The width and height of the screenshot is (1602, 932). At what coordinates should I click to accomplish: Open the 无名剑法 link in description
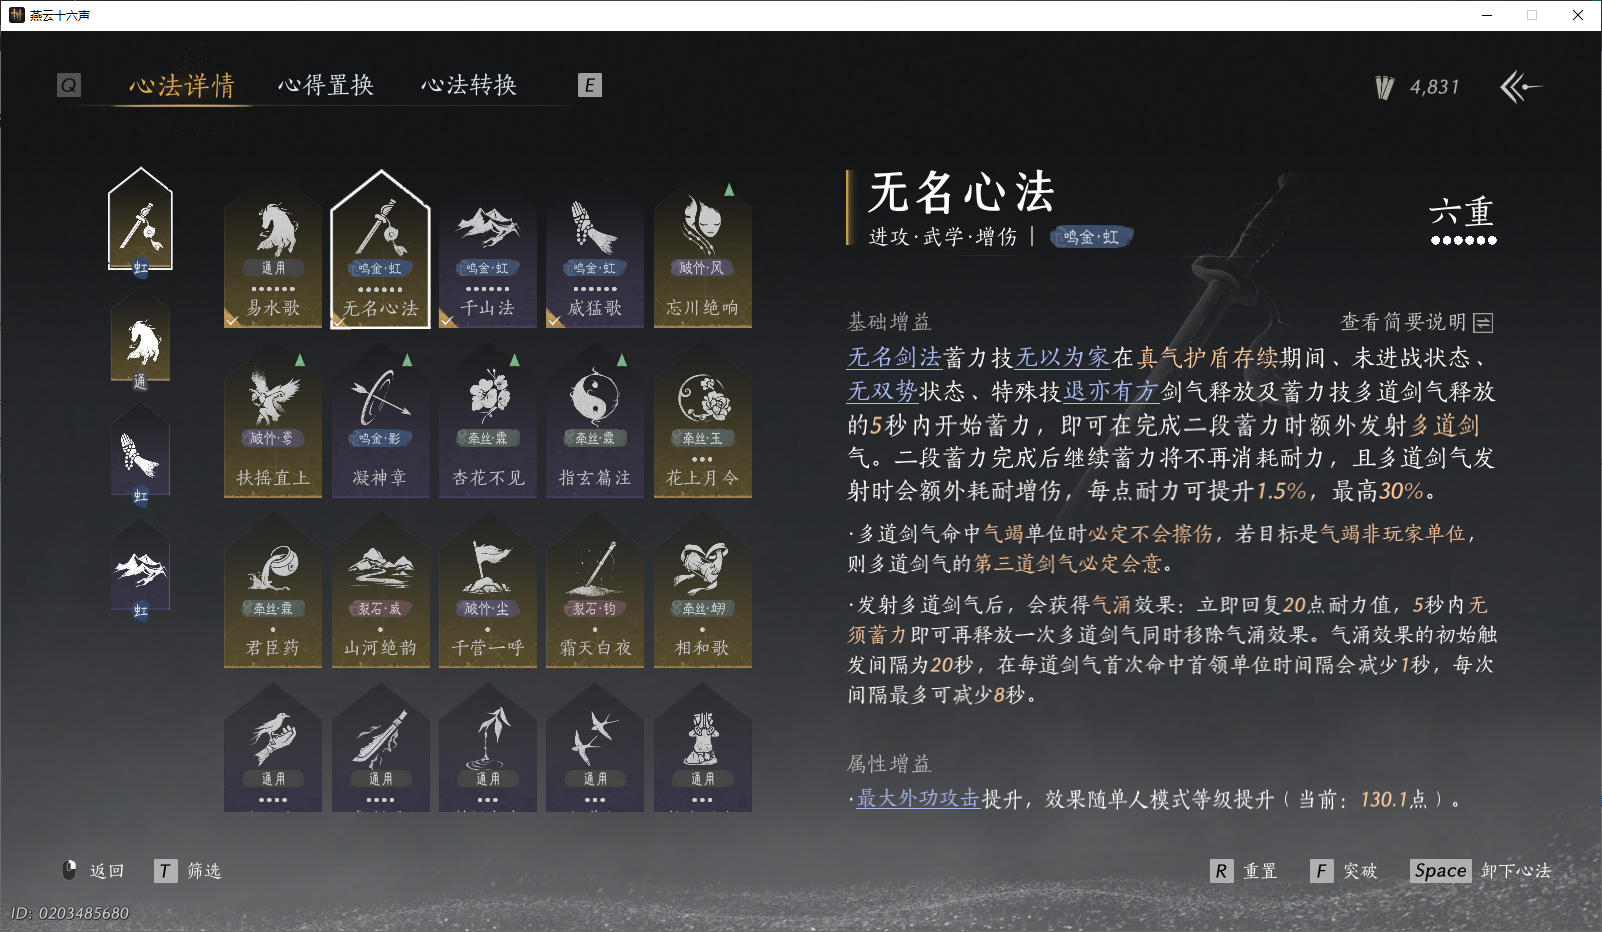pyautogui.click(x=894, y=358)
